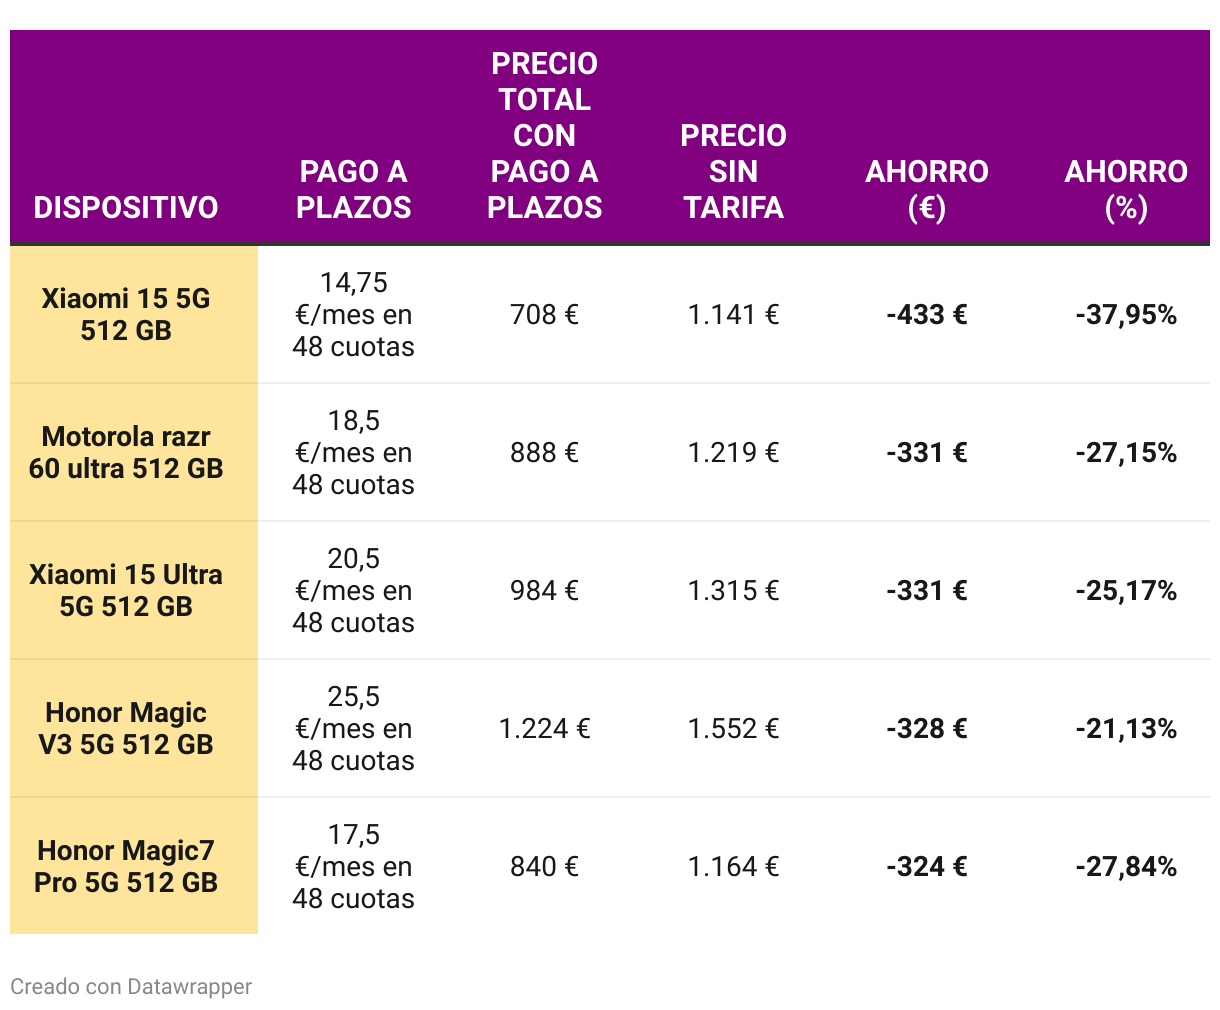Select the -27,84% savings percentage
This screenshot has height=1010, width=1220.
pos(1126,866)
